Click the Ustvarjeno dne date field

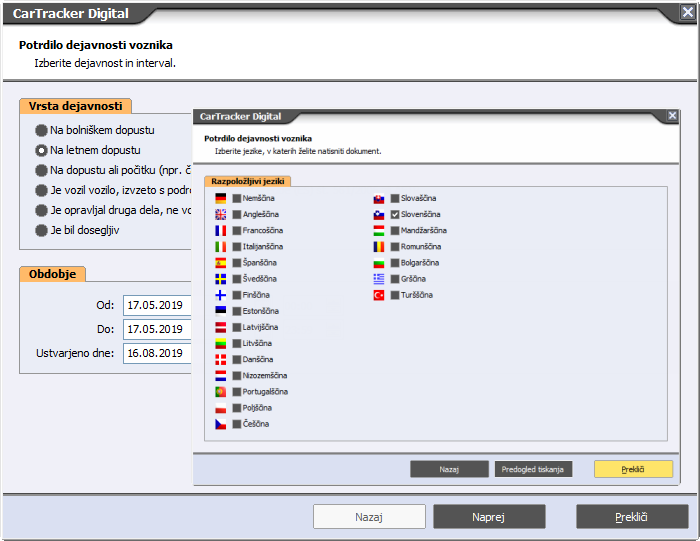[157, 354]
